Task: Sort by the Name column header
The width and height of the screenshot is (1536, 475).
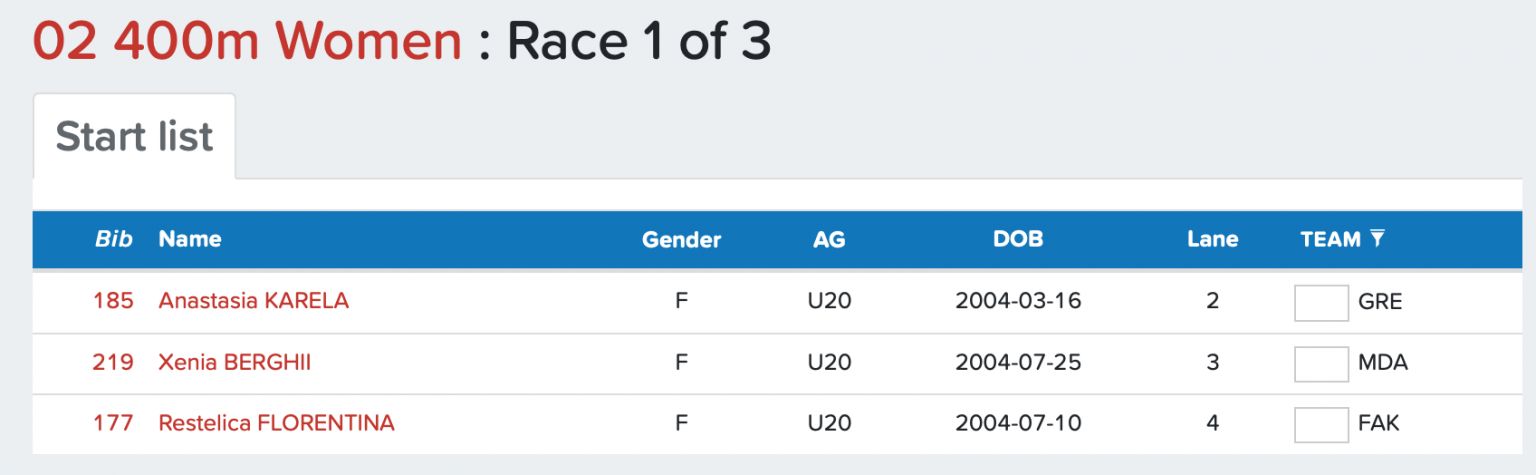Action: tap(190, 240)
